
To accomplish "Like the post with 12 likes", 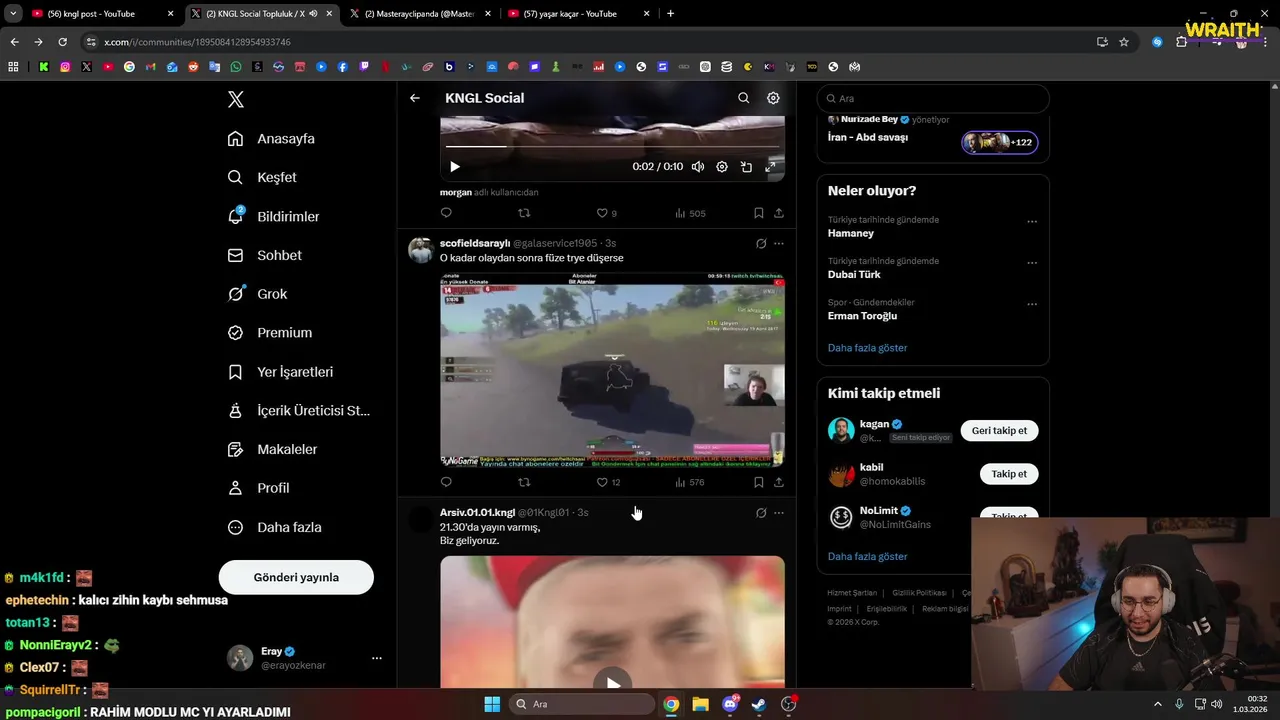I will [x=608, y=482].
